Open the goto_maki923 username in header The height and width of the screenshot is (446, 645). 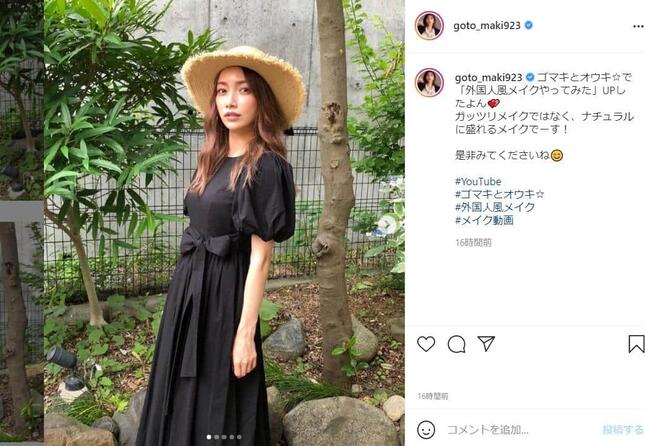[x=487, y=26]
